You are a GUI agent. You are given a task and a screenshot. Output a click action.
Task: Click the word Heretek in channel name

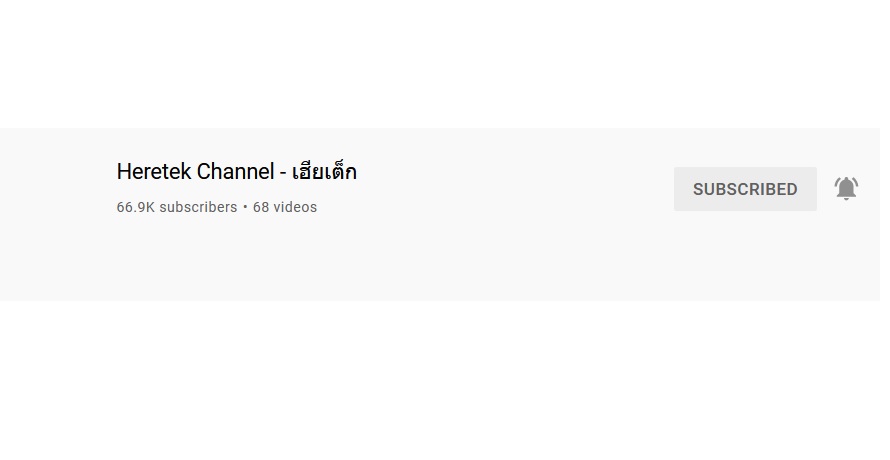[153, 172]
